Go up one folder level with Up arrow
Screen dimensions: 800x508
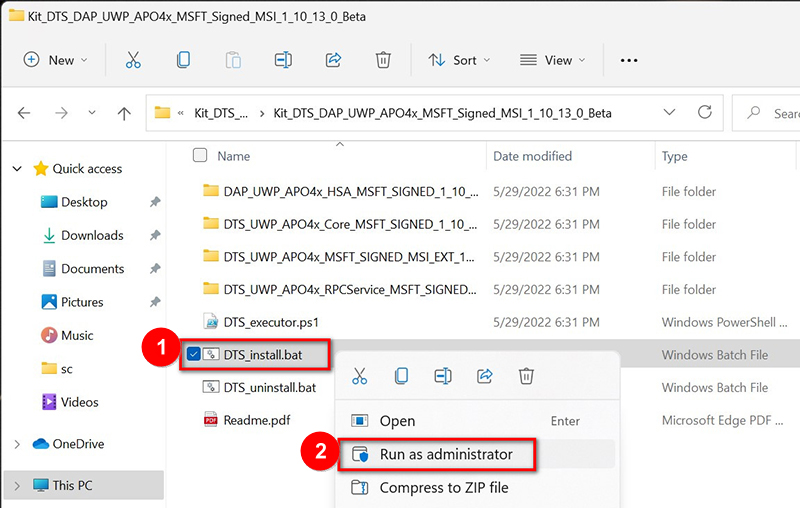pos(124,113)
